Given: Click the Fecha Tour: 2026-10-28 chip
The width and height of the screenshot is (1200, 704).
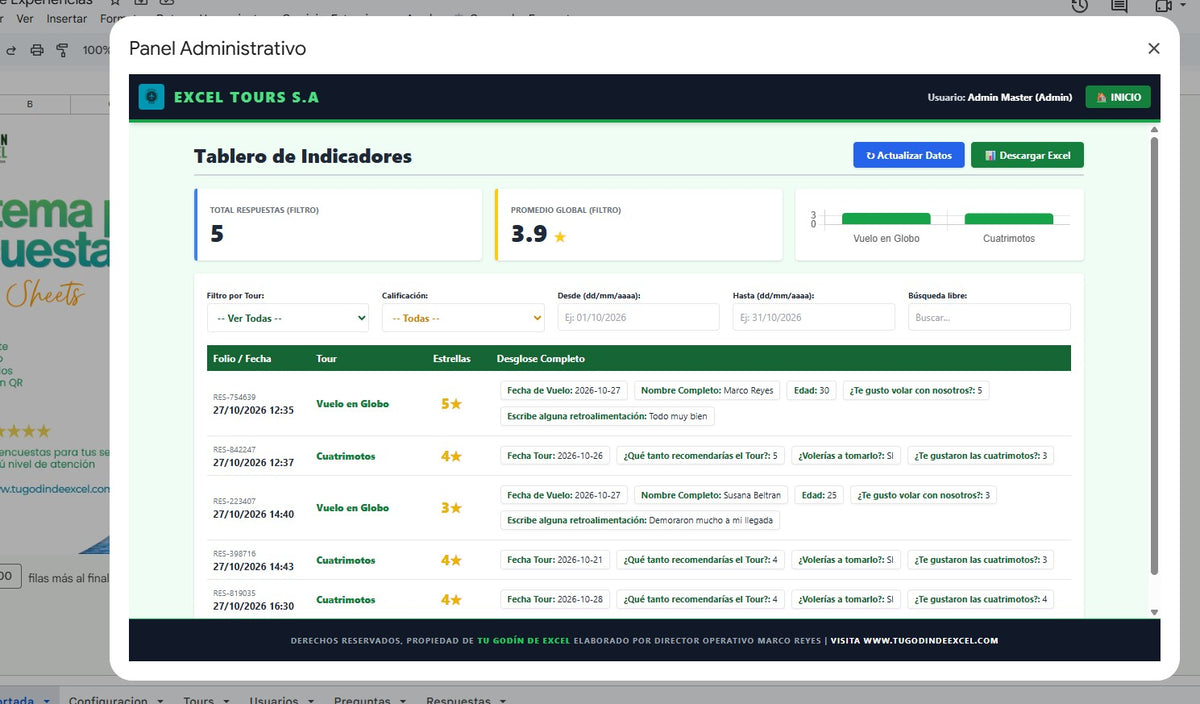Looking at the screenshot, I should [555, 600].
